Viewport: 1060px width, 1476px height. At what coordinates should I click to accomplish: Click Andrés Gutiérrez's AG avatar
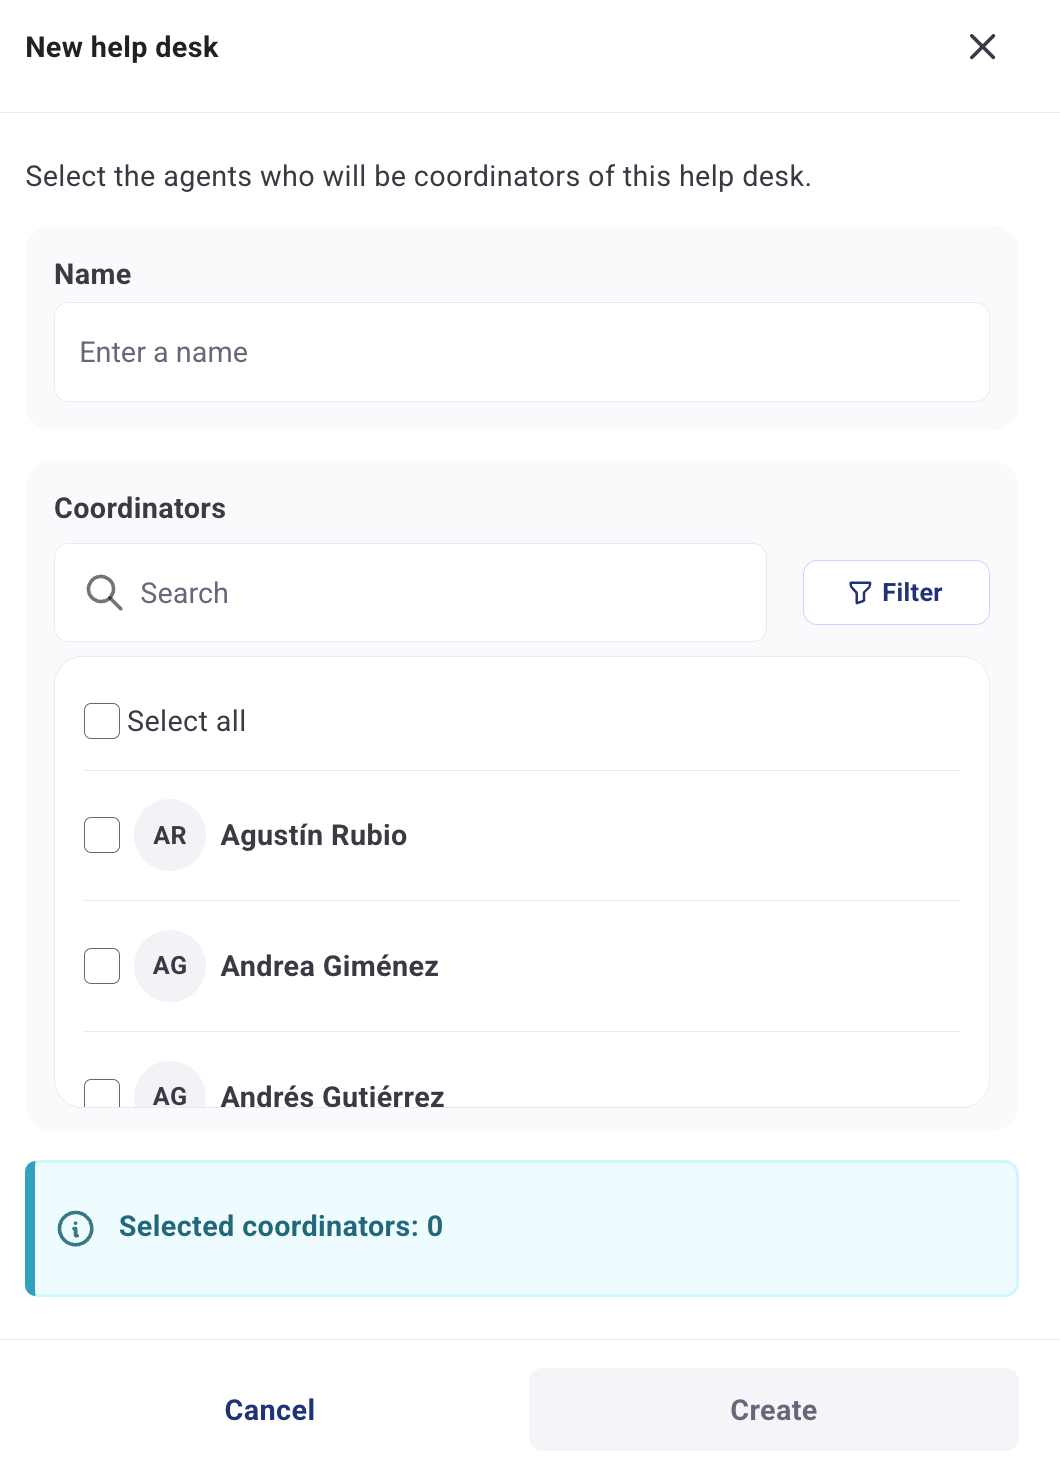click(170, 1090)
